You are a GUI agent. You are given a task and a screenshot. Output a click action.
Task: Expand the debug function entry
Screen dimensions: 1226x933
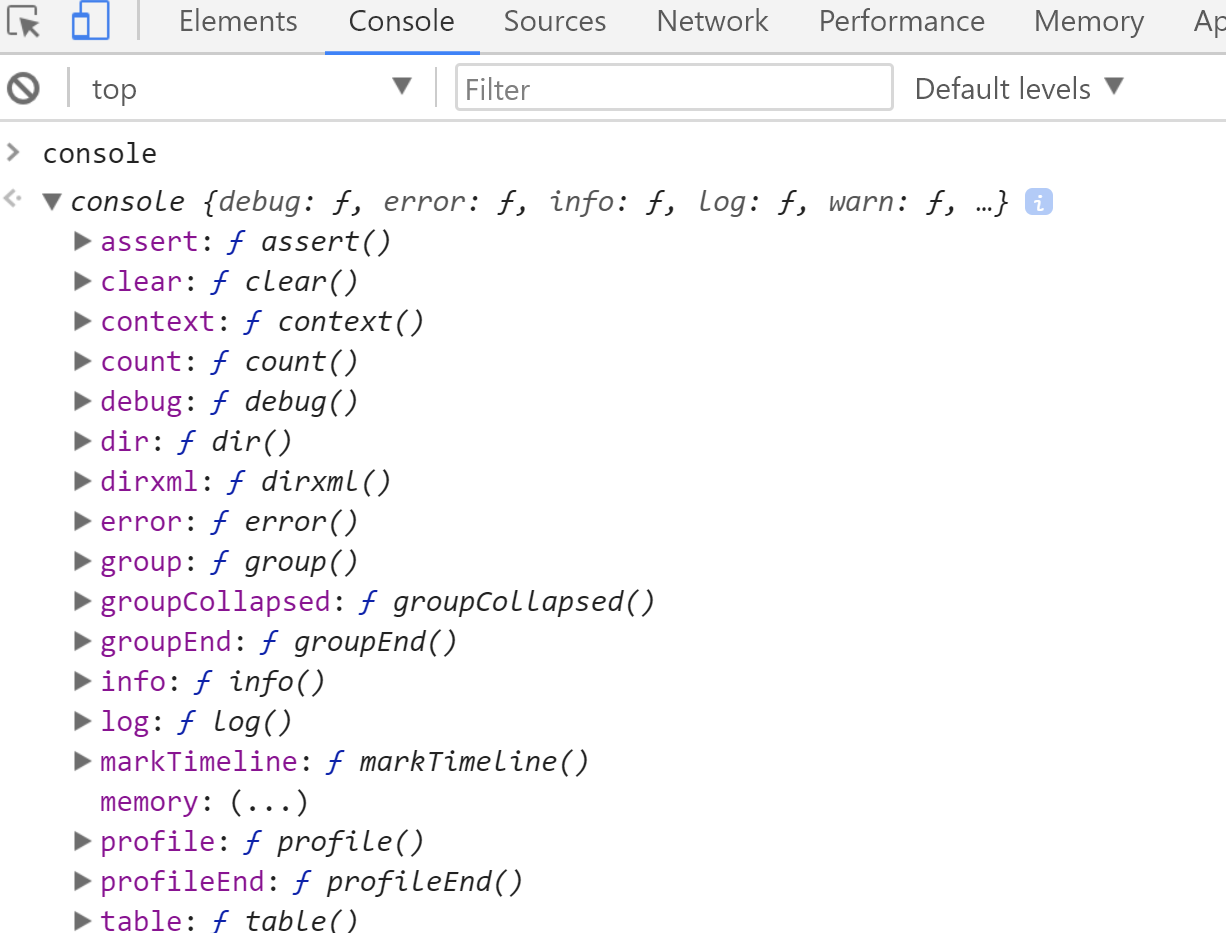coord(84,401)
